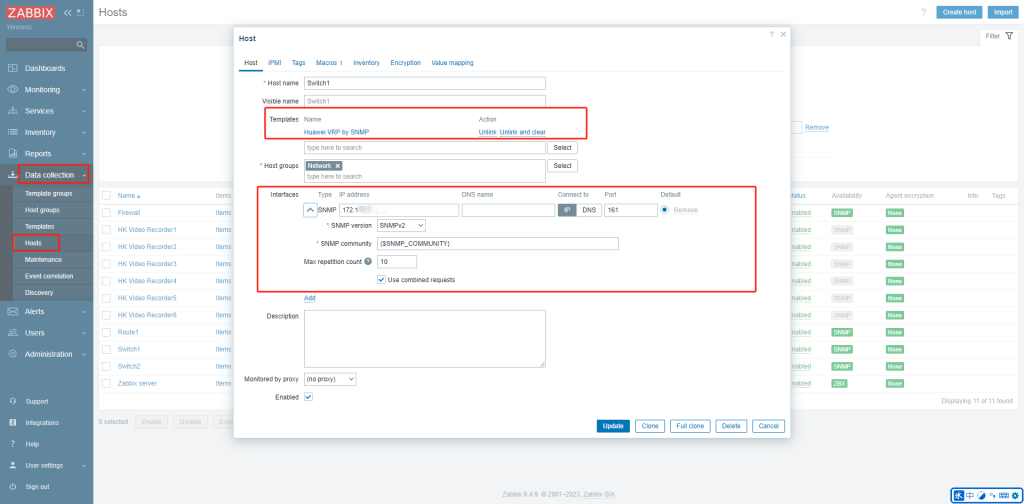This screenshot has width=1024, height=504.
Task: Check the HK Video Recorder1 row checkbox
Action: click(106, 230)
